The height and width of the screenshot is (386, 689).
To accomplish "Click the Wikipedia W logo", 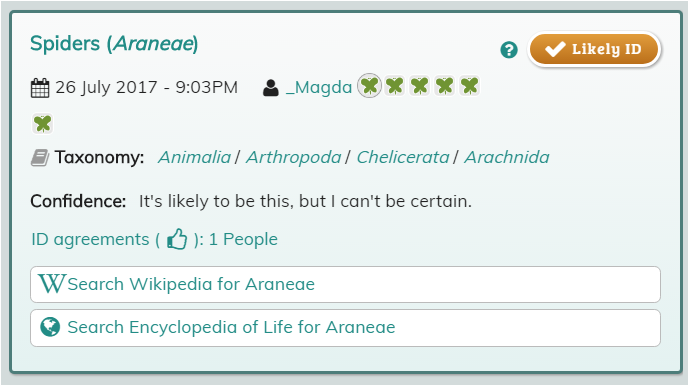I will point(51,284).
